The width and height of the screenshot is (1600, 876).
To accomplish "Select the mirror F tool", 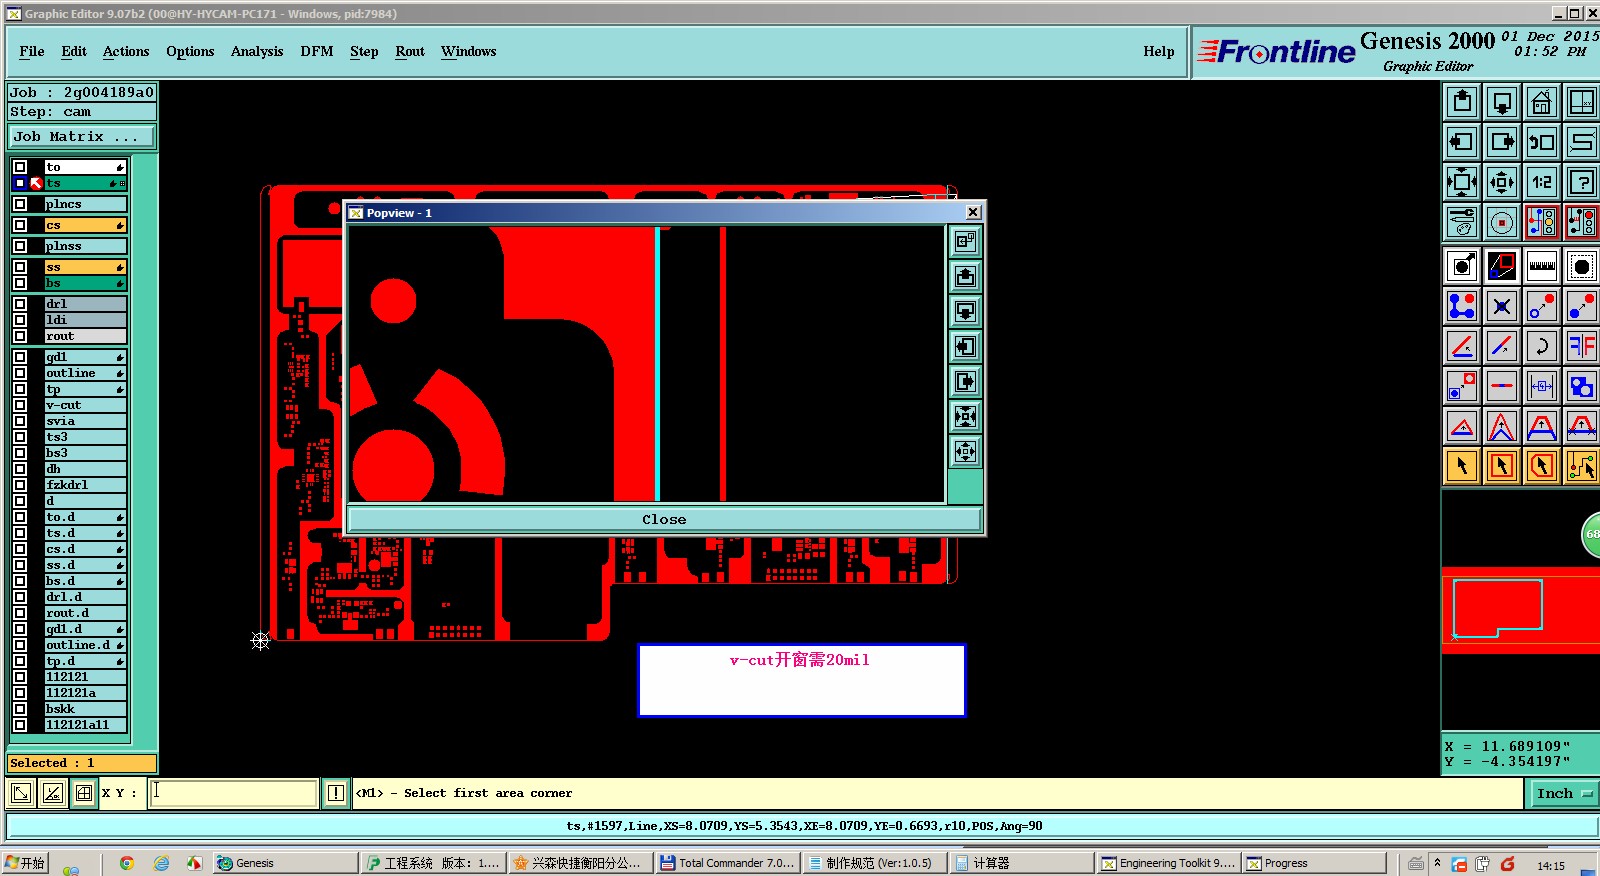I will 1582,346.
